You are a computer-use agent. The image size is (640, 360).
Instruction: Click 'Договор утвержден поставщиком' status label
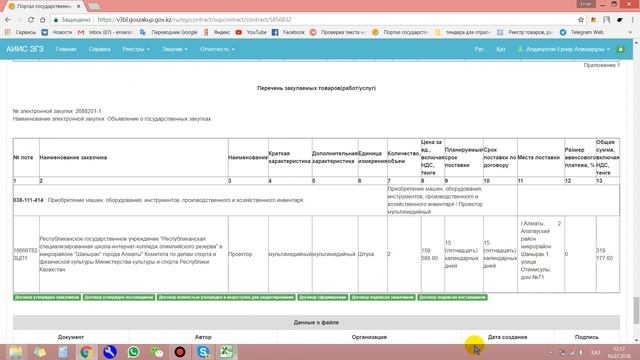[119, 297]
